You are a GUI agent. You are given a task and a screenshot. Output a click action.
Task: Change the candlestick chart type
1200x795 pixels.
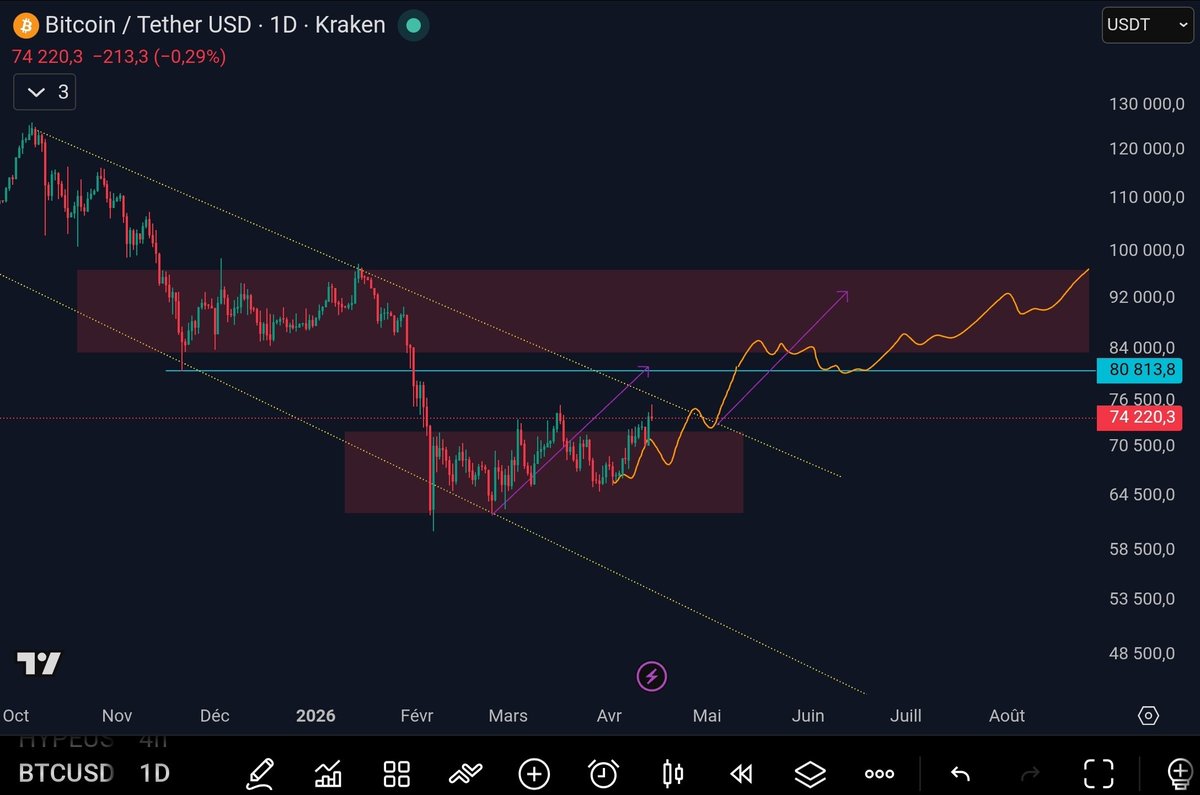click(x=672, y=773)
